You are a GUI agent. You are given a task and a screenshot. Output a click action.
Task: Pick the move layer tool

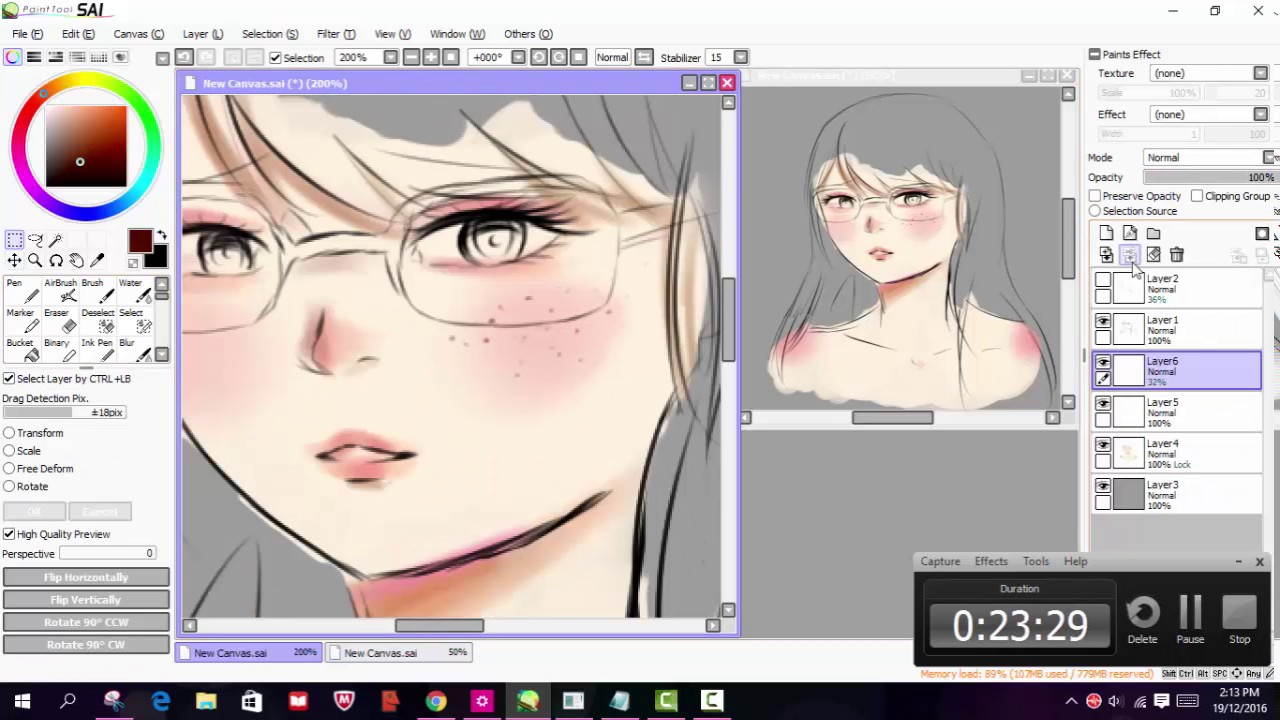(x=14, y=261)
